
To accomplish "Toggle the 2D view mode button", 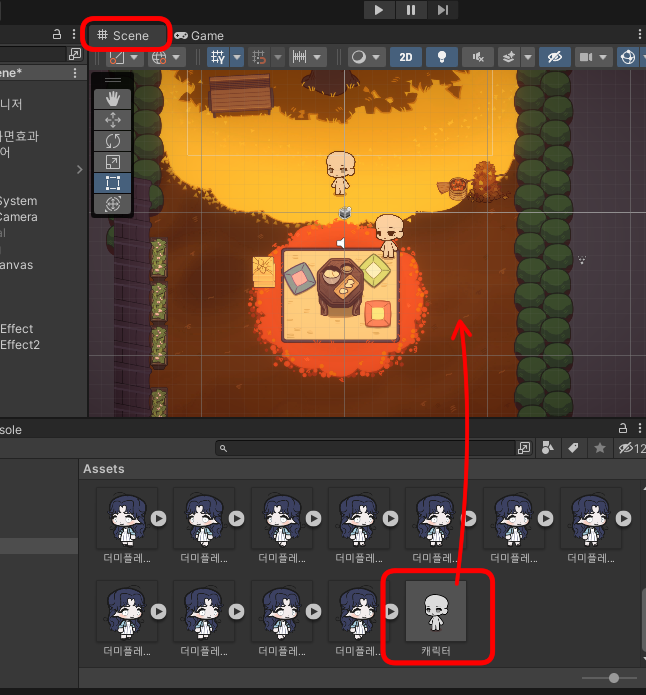I will pos(406,57).
